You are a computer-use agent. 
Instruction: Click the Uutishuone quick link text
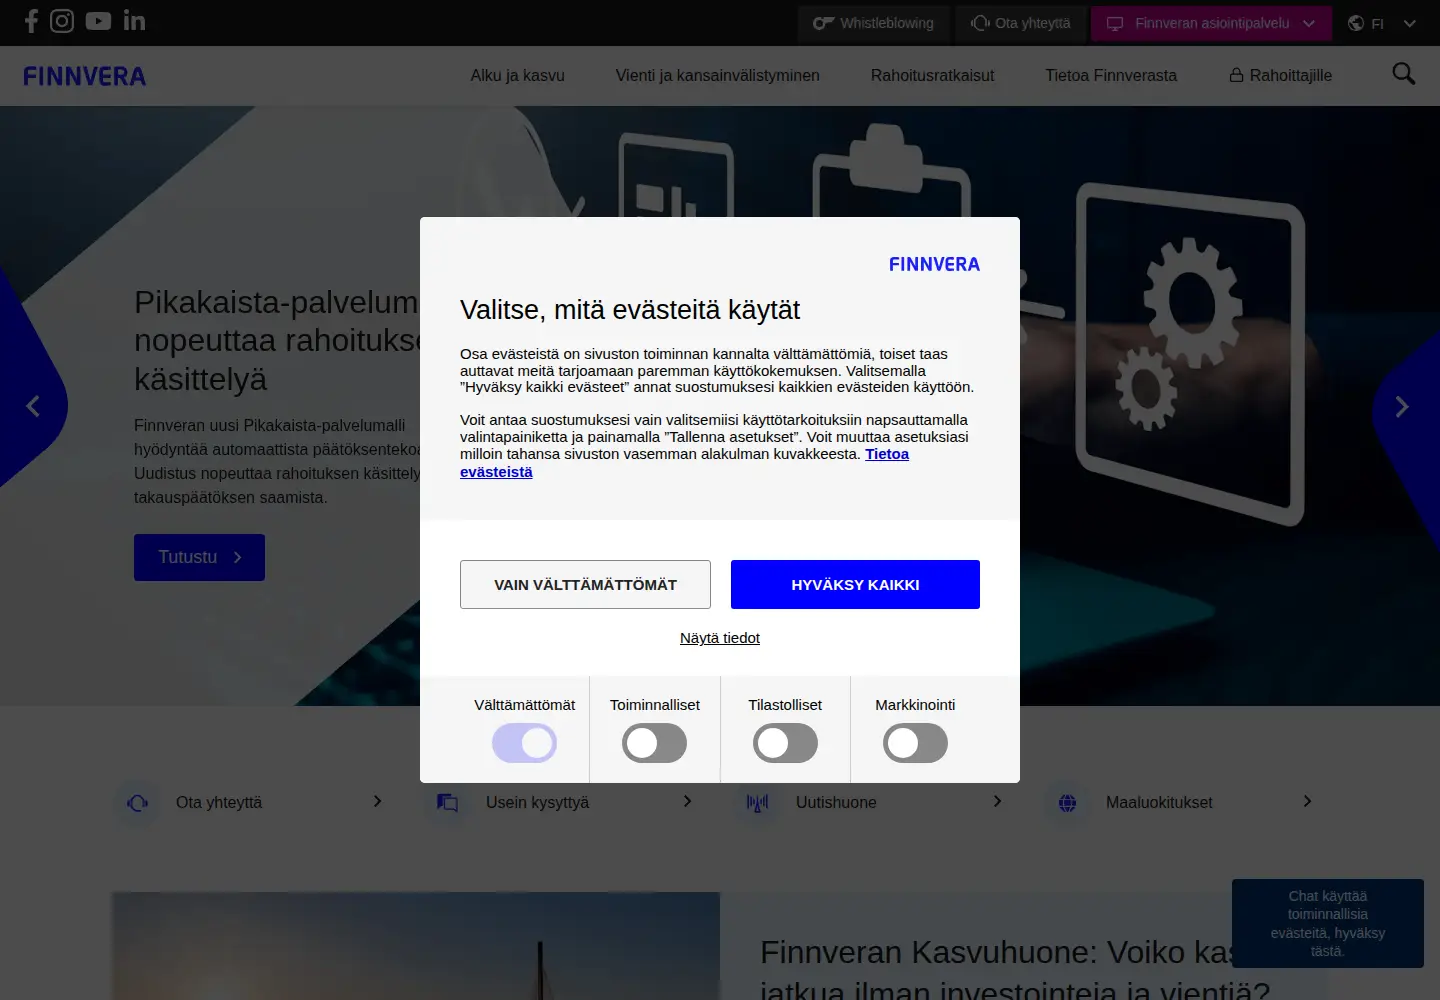[836, 802]
